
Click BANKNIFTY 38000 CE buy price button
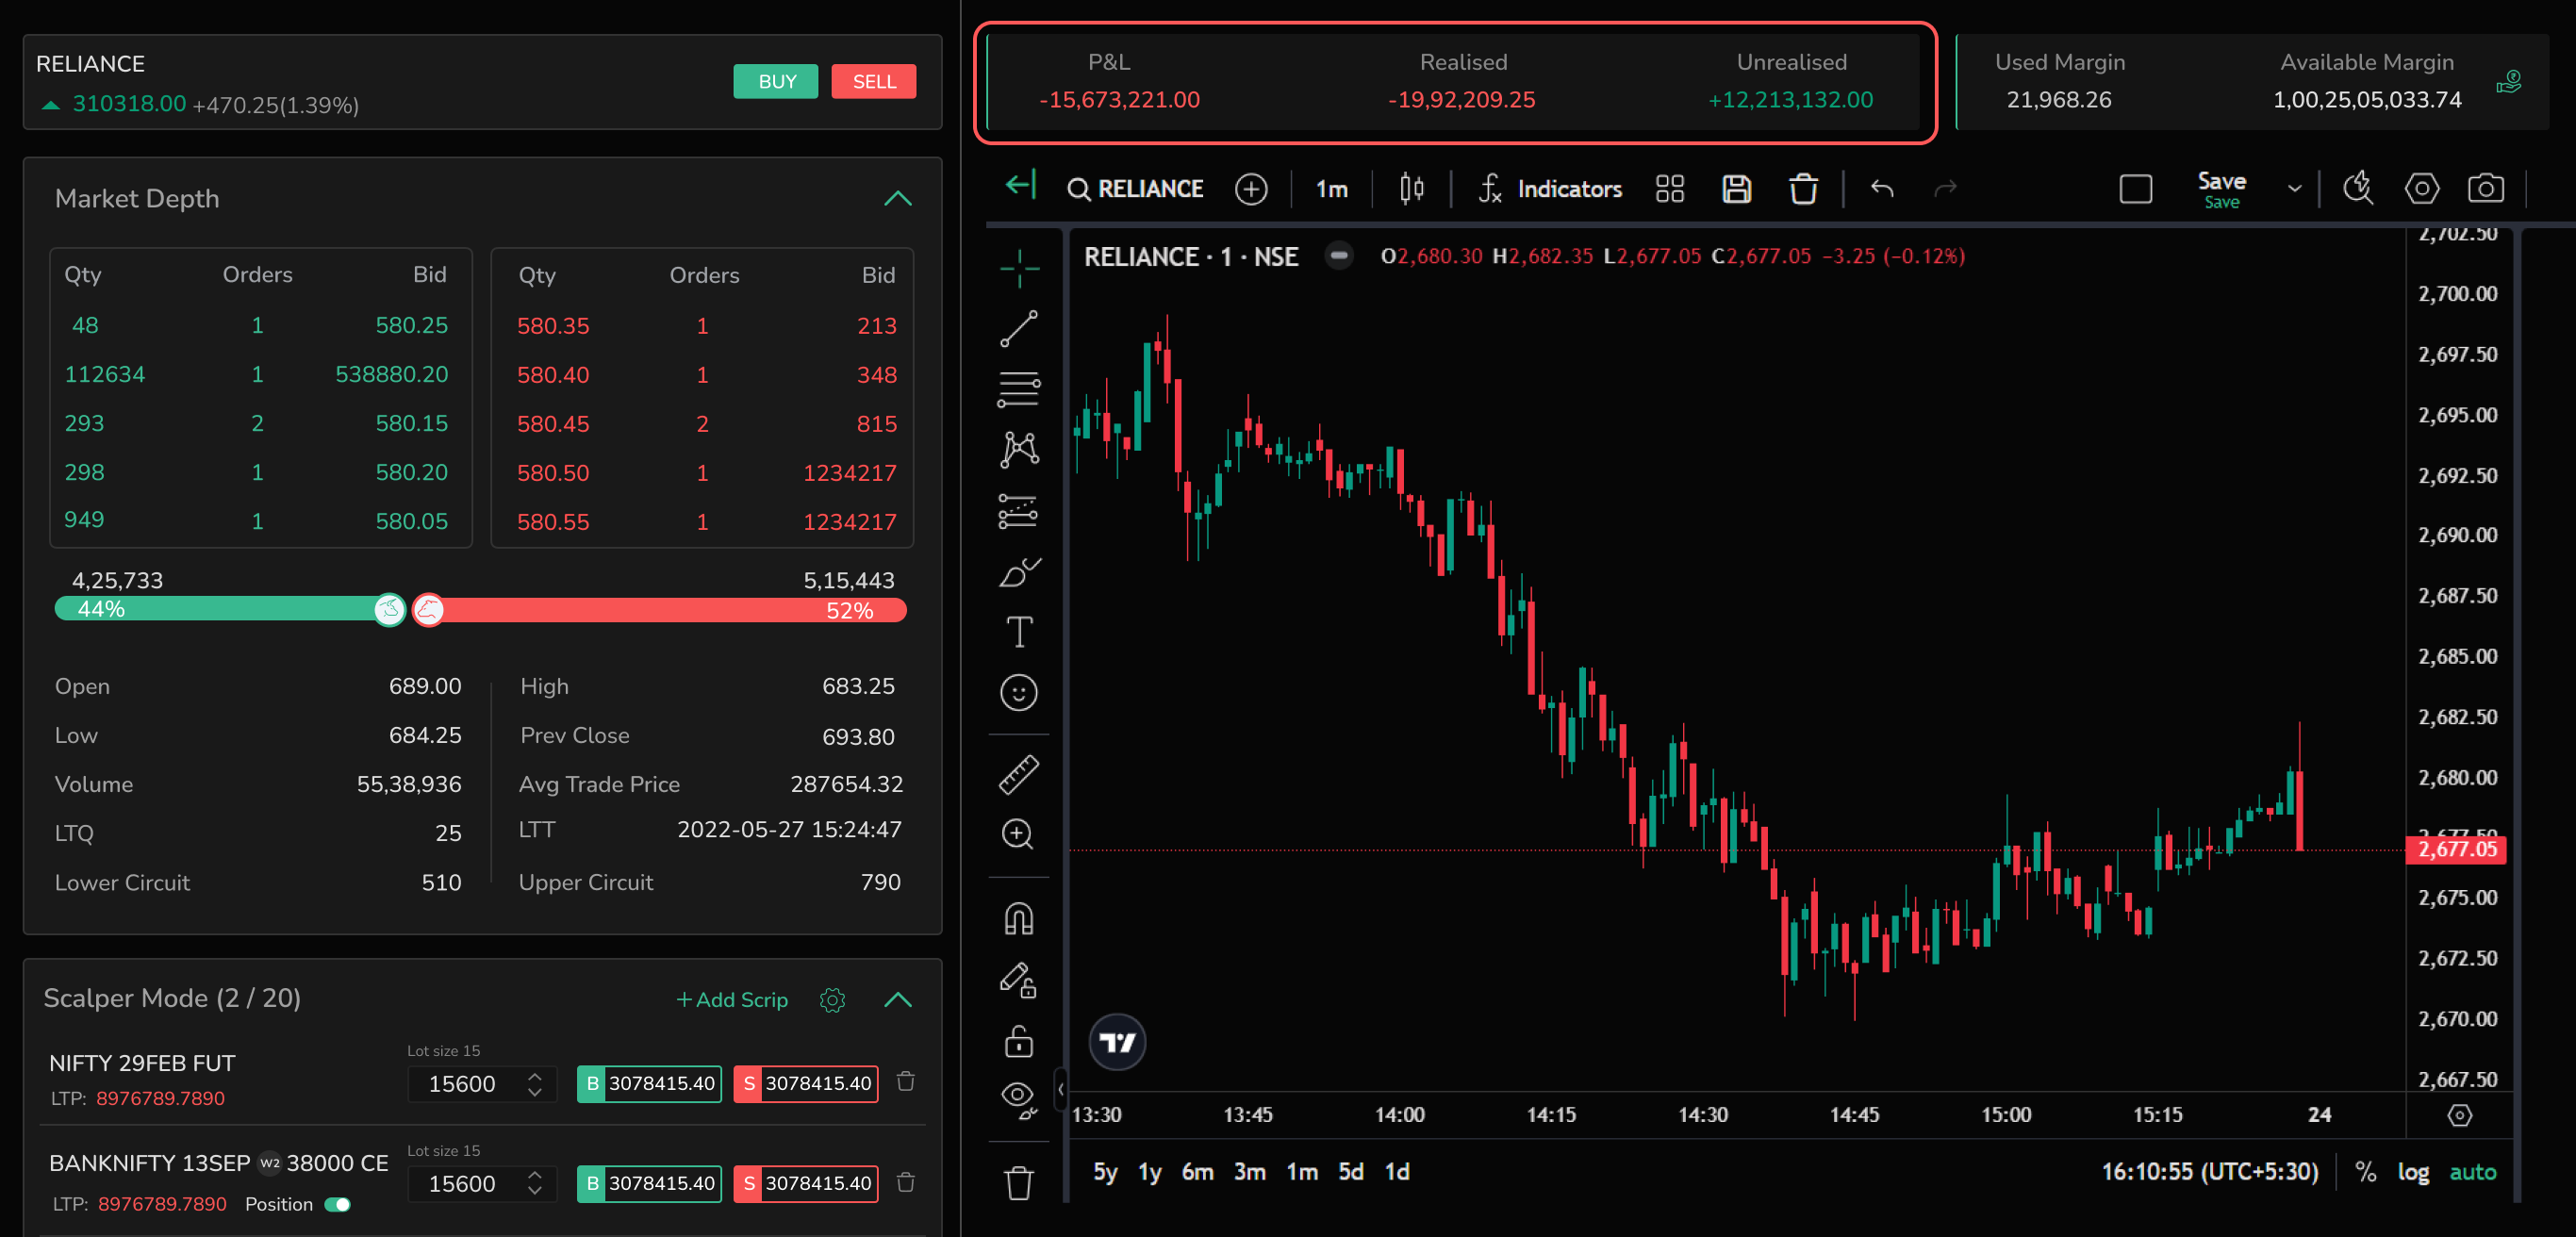[x=649, y=1183]
